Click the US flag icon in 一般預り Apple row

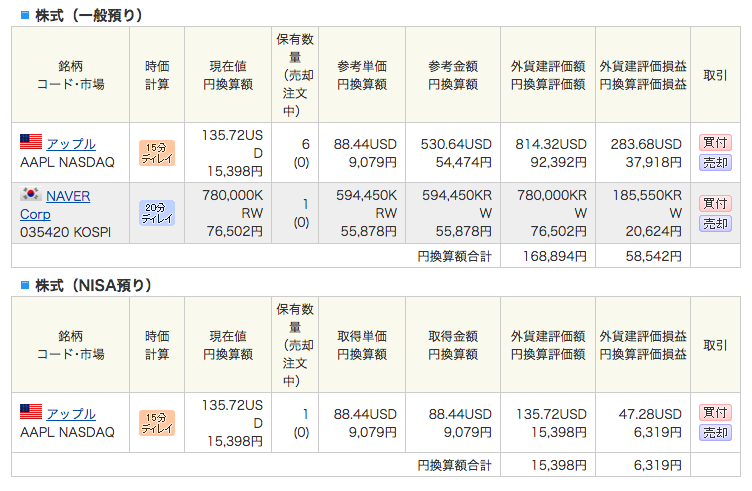click(x=31, y=142)
